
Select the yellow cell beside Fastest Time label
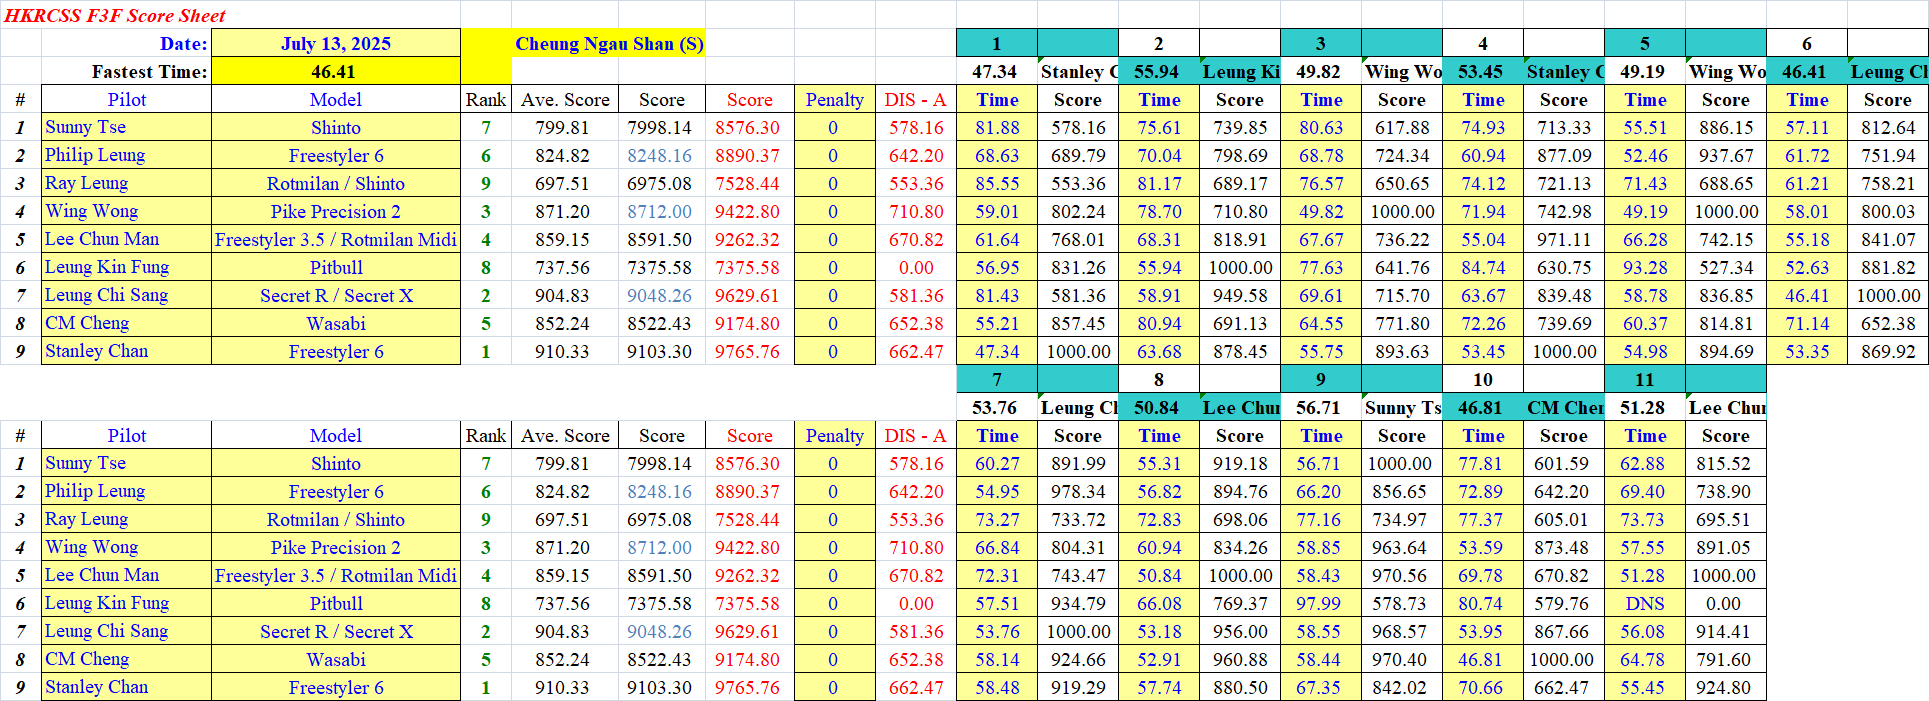tap(335, 71)
